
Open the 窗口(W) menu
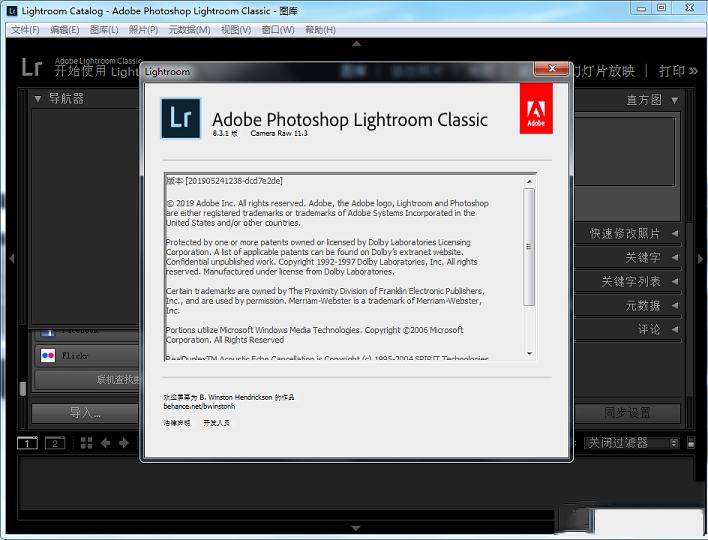coord(278,30)
